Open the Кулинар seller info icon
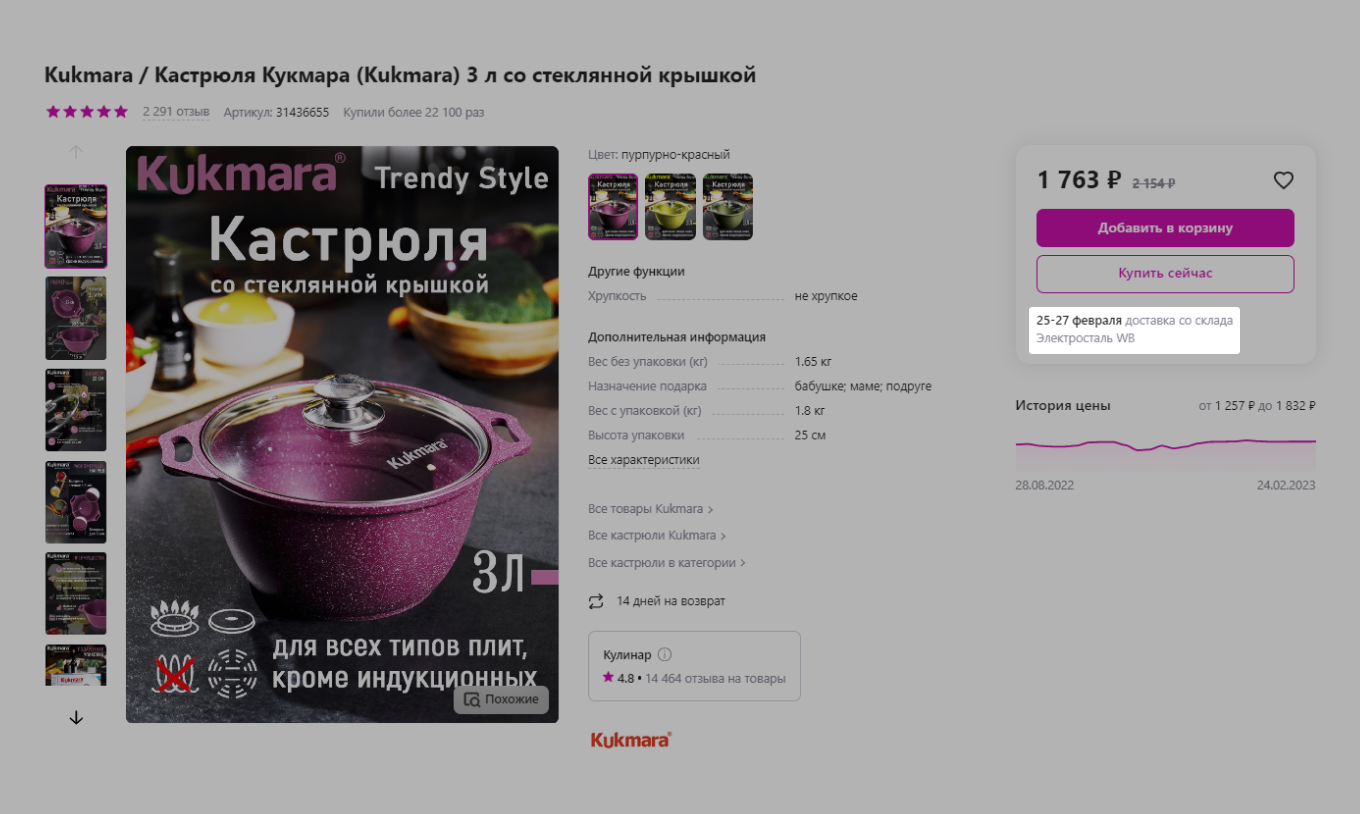 tap(665, 655)
